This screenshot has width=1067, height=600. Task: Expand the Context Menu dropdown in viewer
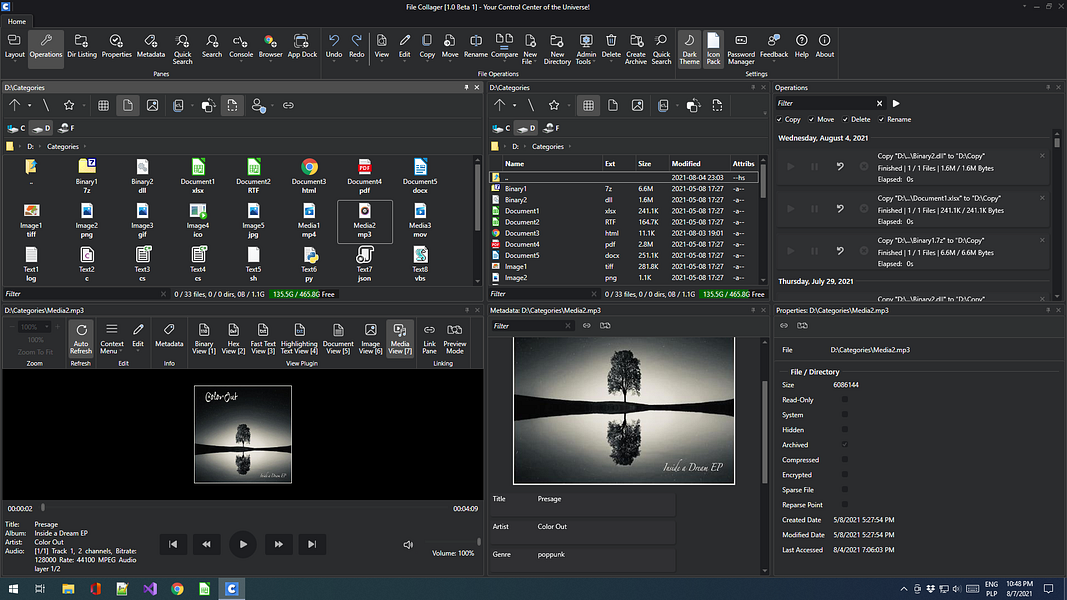(x=112, y=336)
